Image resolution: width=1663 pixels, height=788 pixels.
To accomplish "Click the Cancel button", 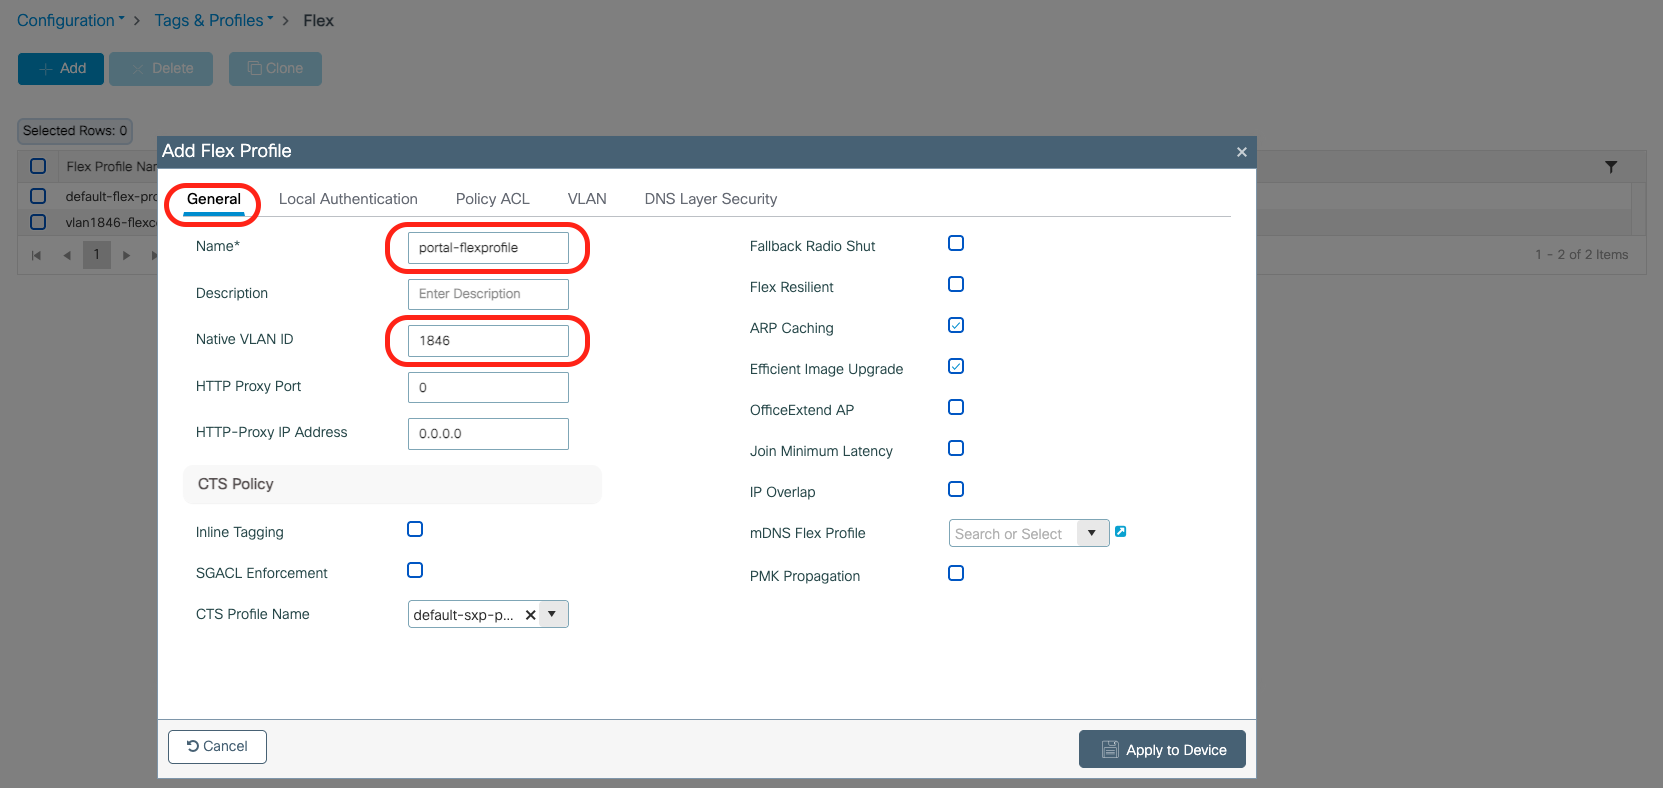I will pos(217,747).
